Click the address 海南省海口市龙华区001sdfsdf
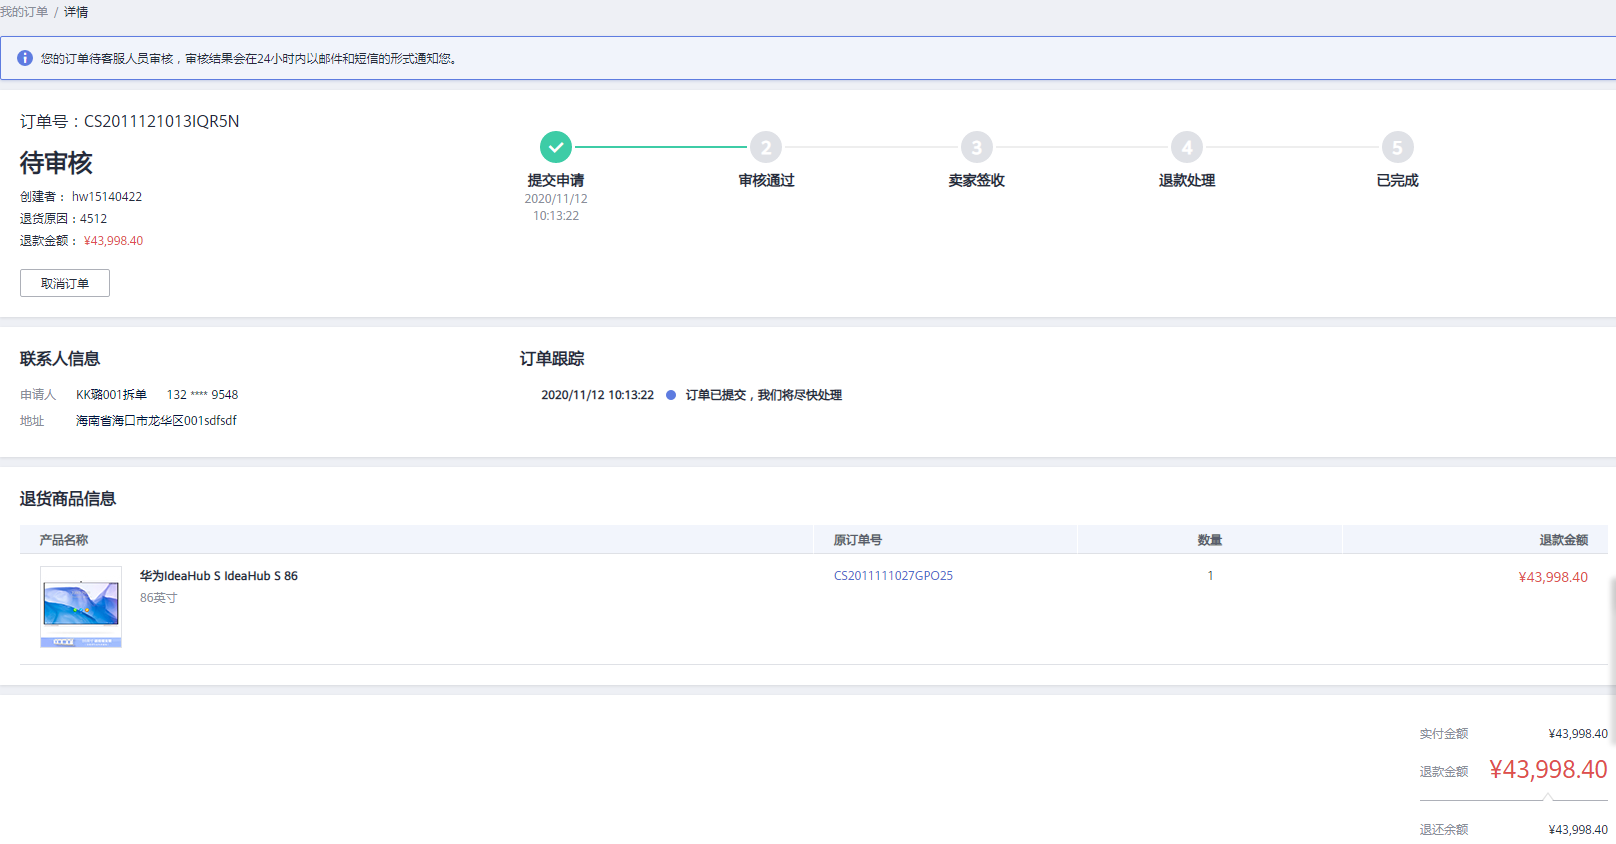The width and height of the screenshot is (1616, 844). click(156, 421)
